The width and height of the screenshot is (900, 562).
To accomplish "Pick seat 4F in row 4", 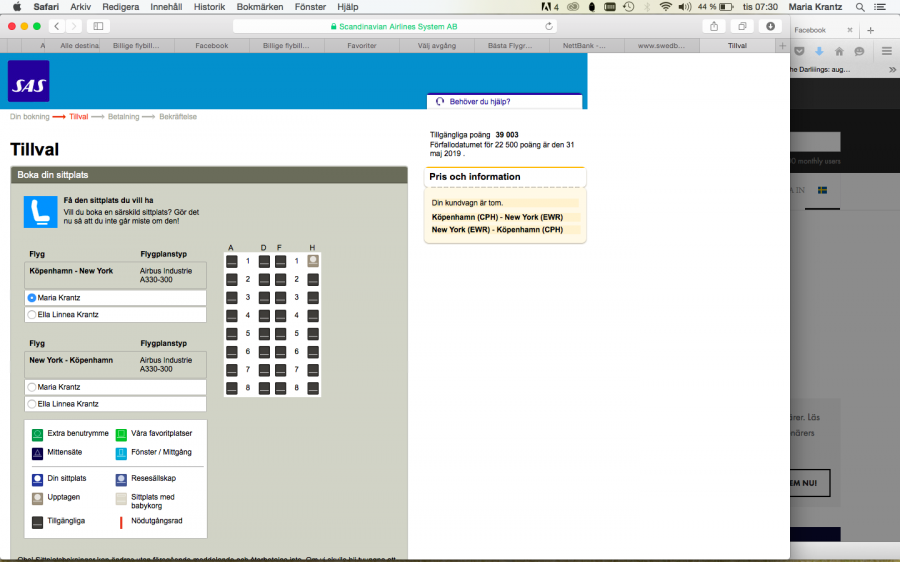I will (280, 316).
